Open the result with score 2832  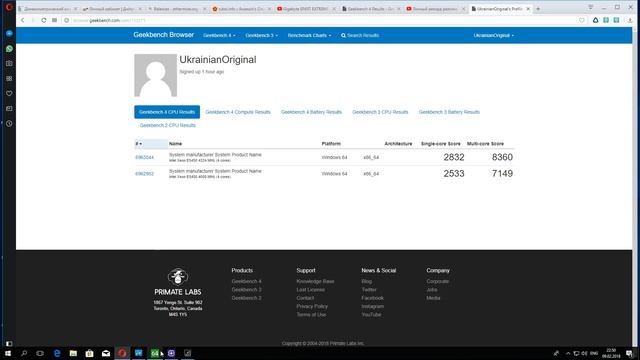[x=144, y=158]
